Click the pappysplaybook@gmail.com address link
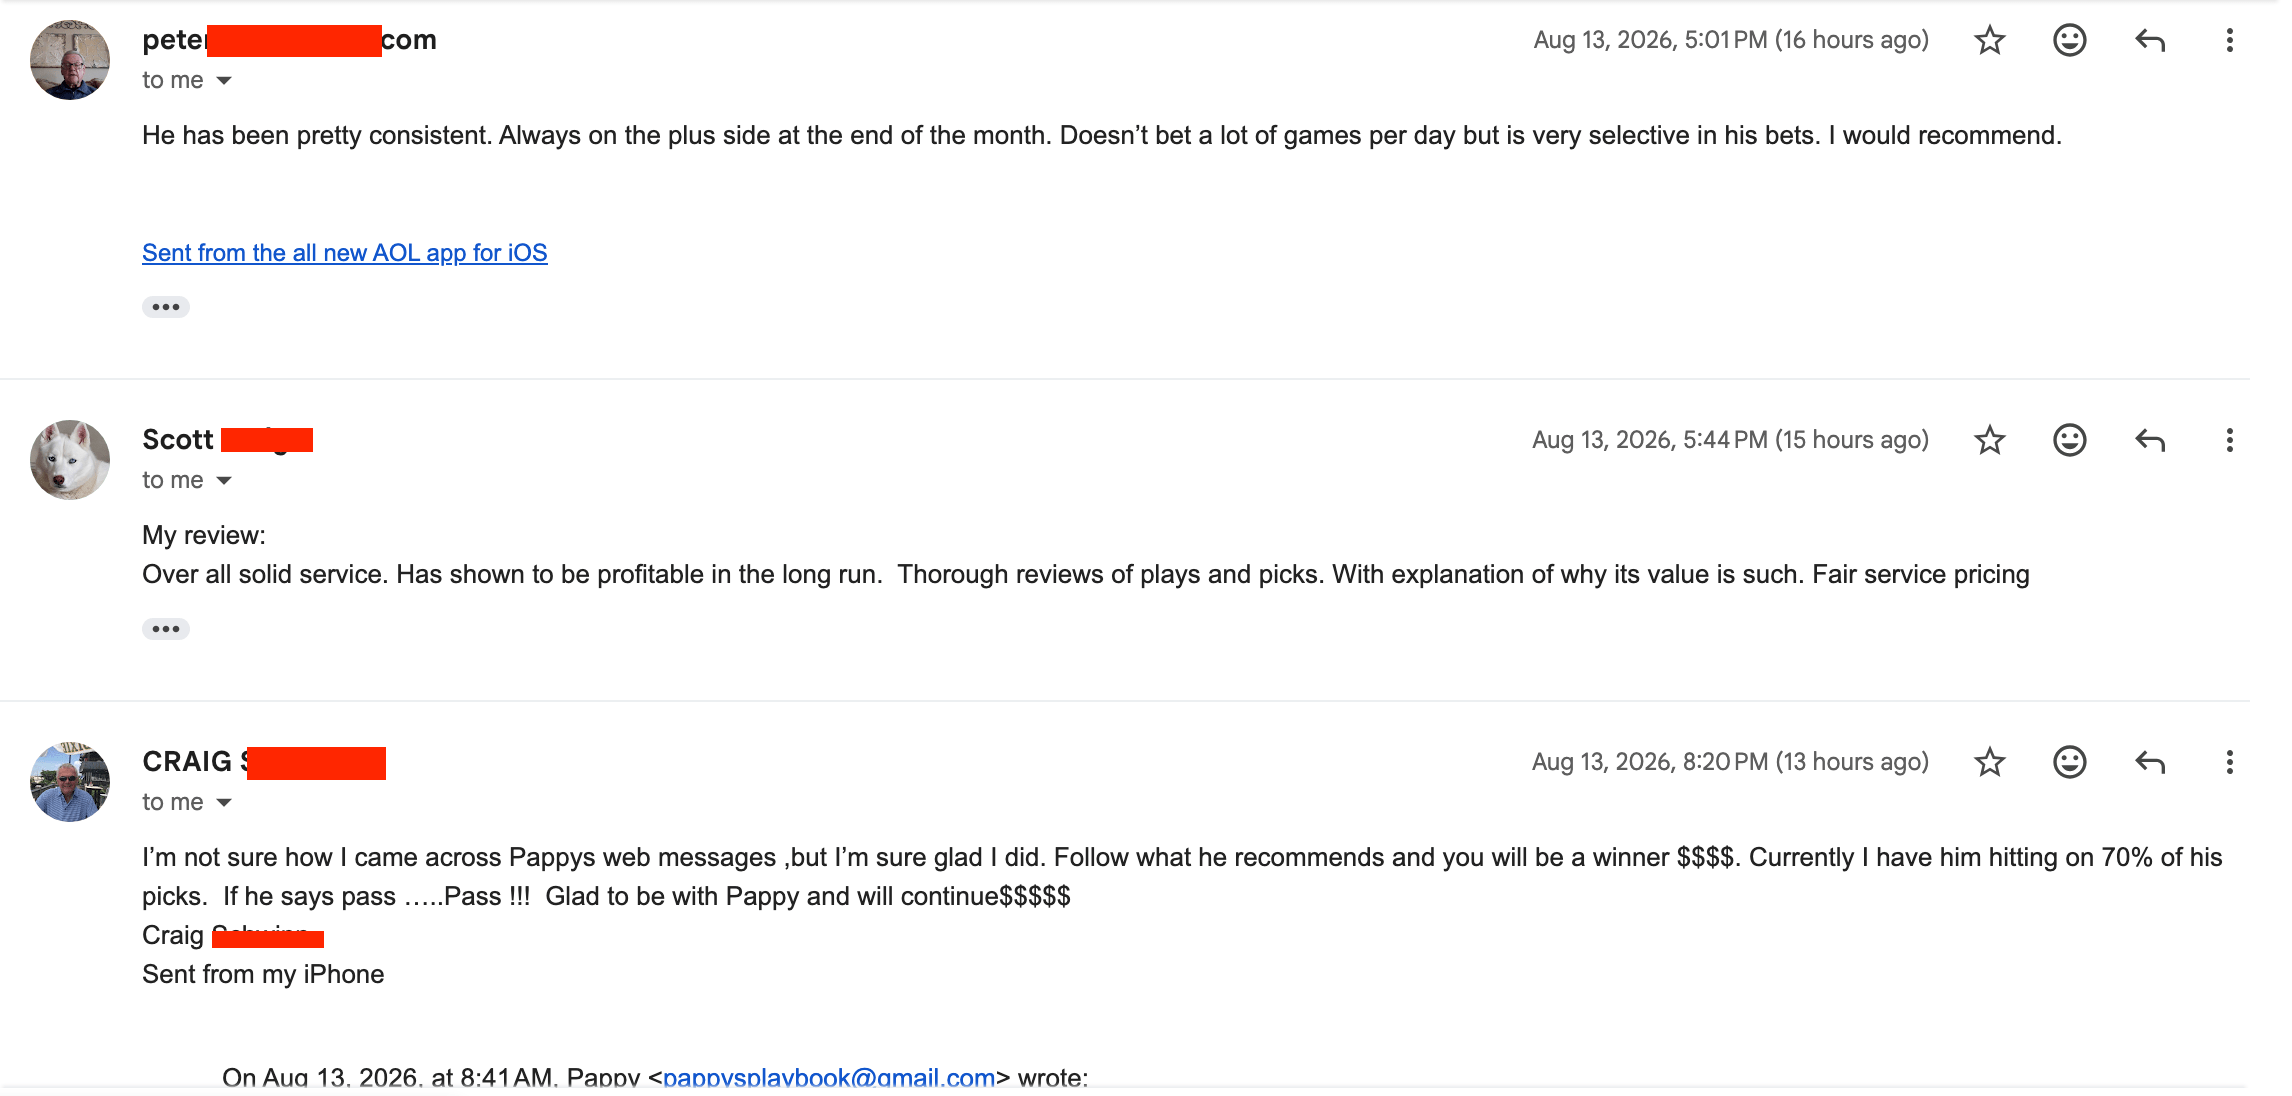The width and height of the screenshot is (2292, 1096). click(829, 1078)
